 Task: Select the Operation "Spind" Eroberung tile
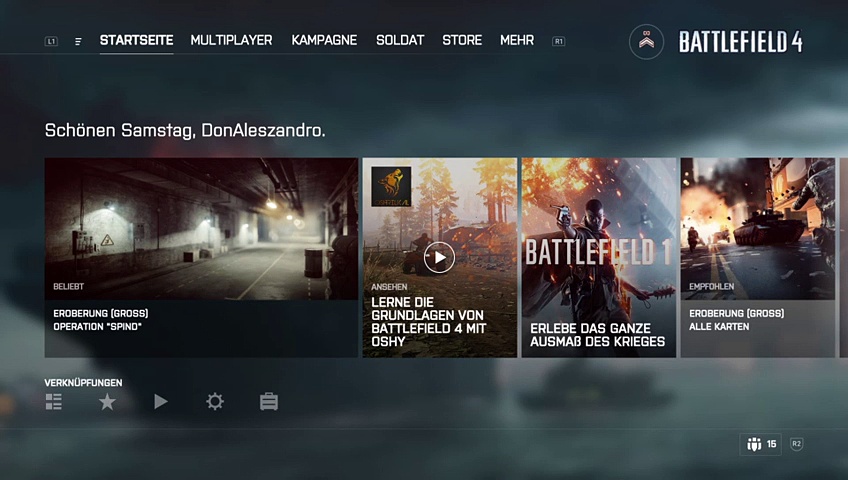click(201, 257)
